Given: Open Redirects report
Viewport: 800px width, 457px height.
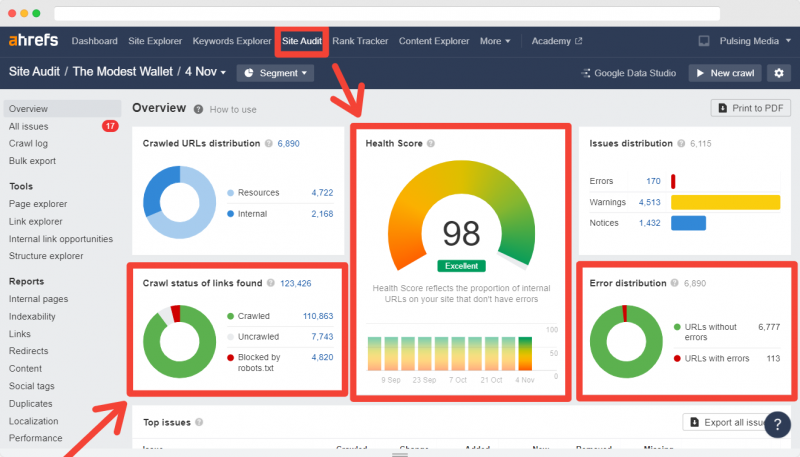Looking at the screenshot, I should pos(29,351).
